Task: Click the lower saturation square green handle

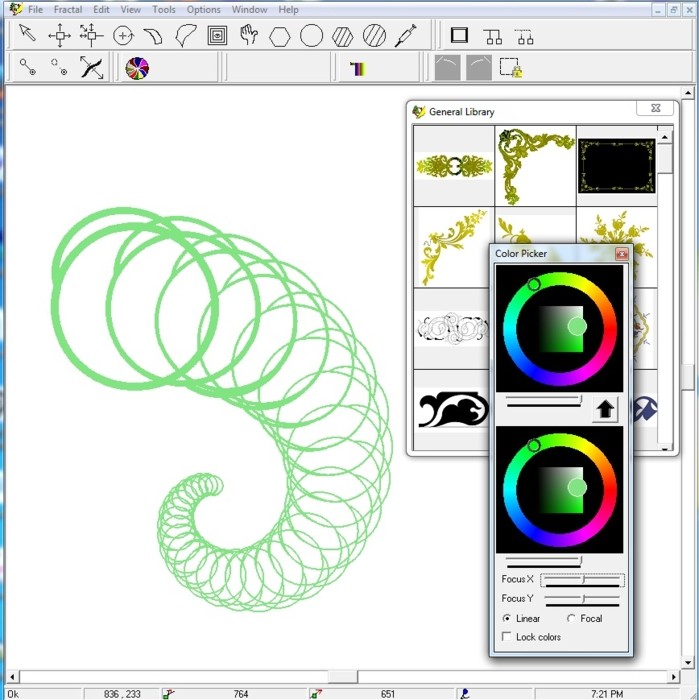Action: (577, 487)
